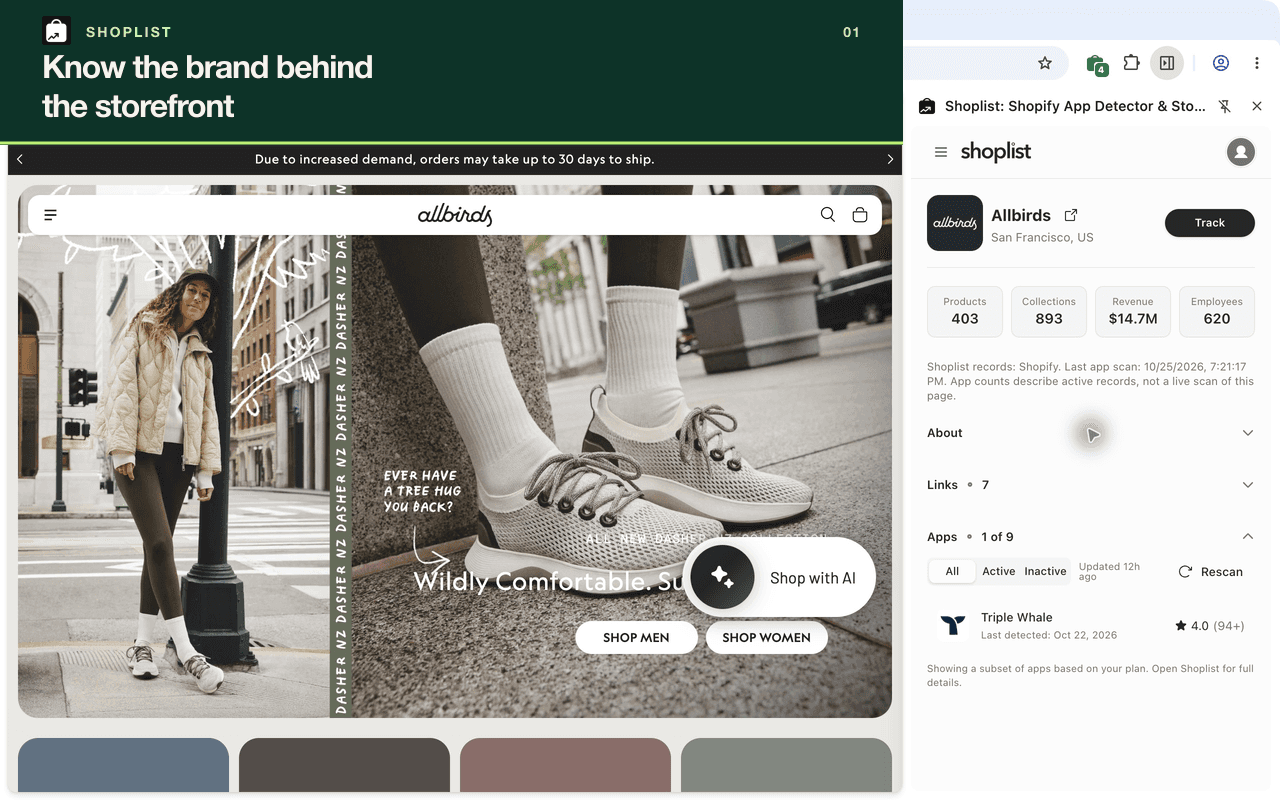
Task: Bookmark the page with the star icon
Action: 1045,63
